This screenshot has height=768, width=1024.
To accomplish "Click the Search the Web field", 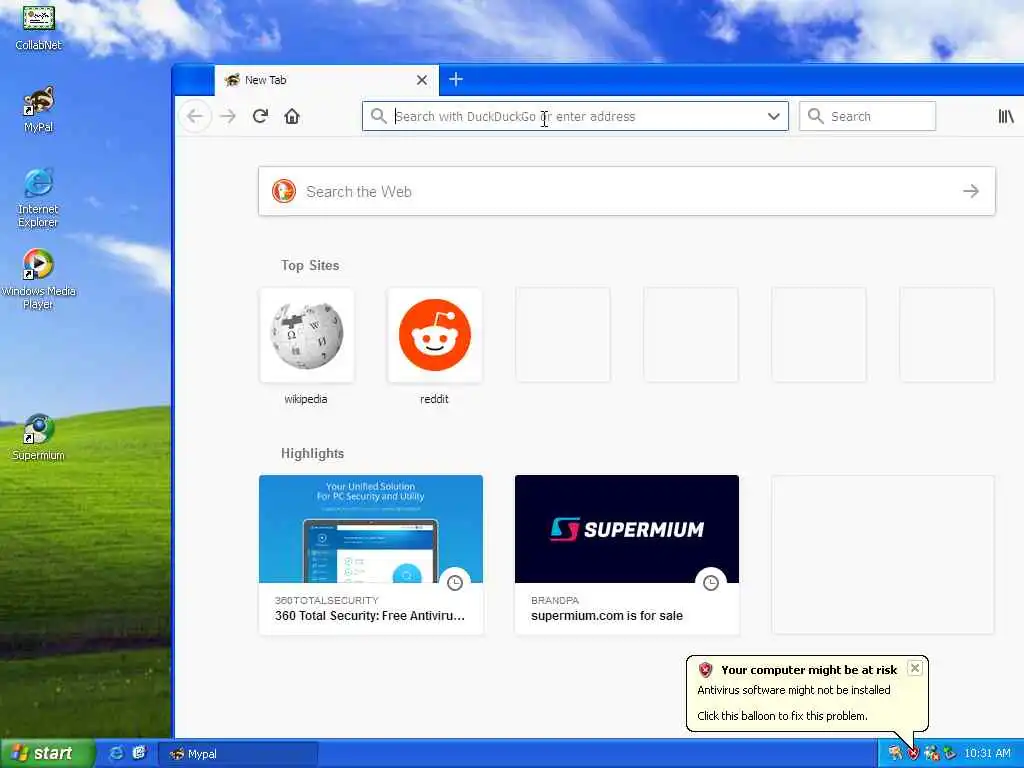I will tap(626, 191).
